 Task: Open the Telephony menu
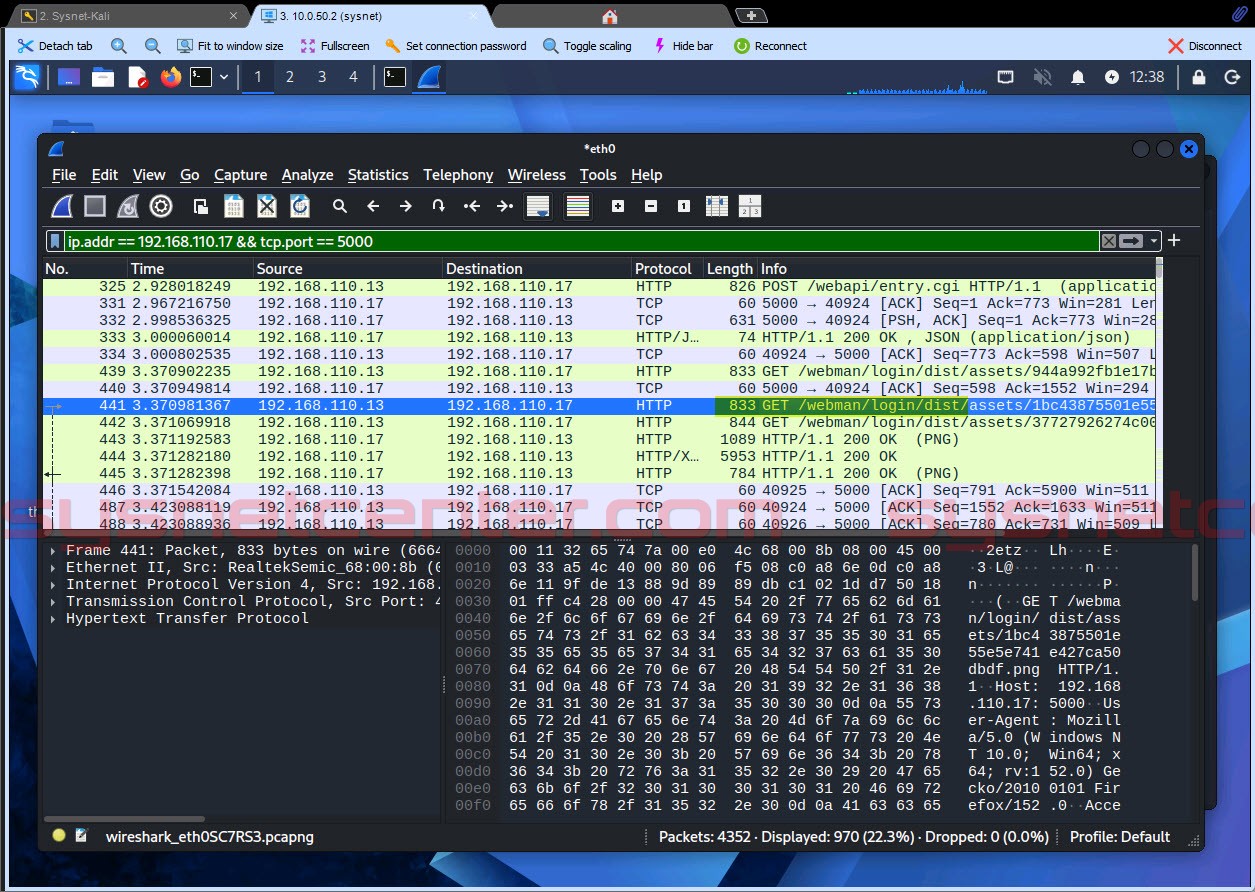458,175
